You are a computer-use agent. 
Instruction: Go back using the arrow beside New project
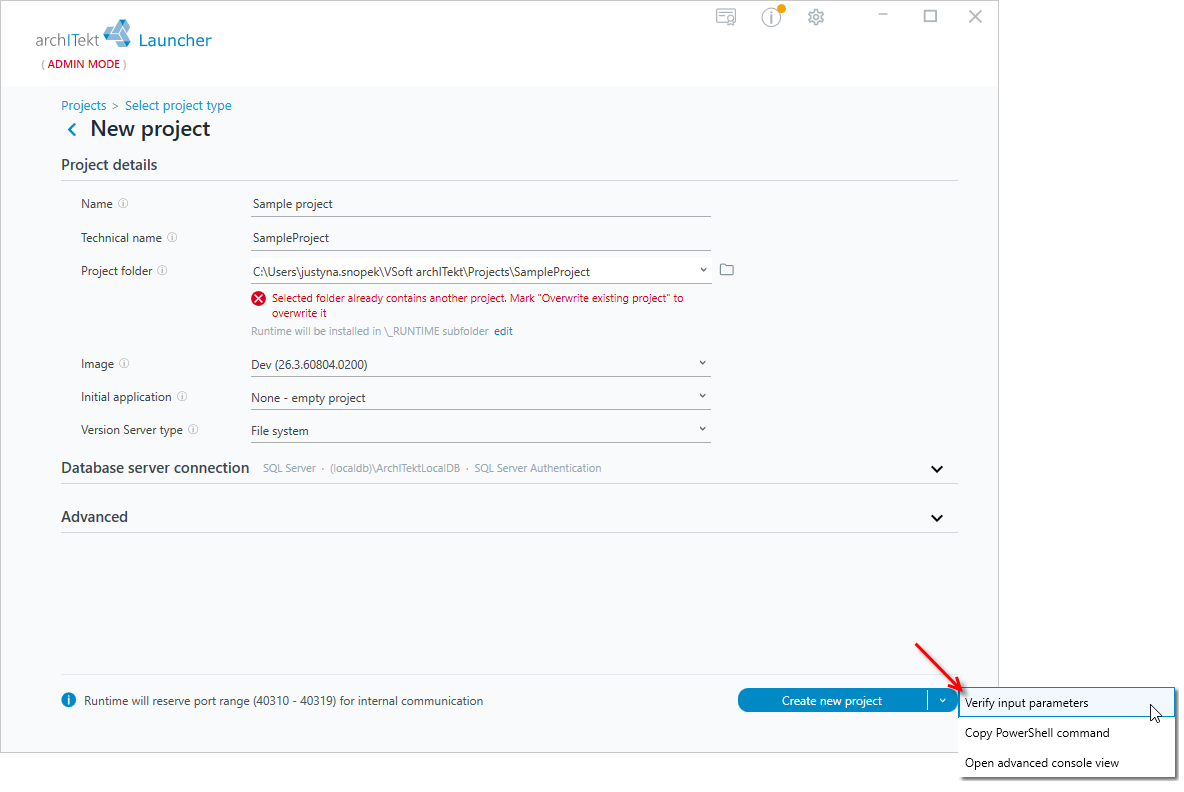click(72, 130)
